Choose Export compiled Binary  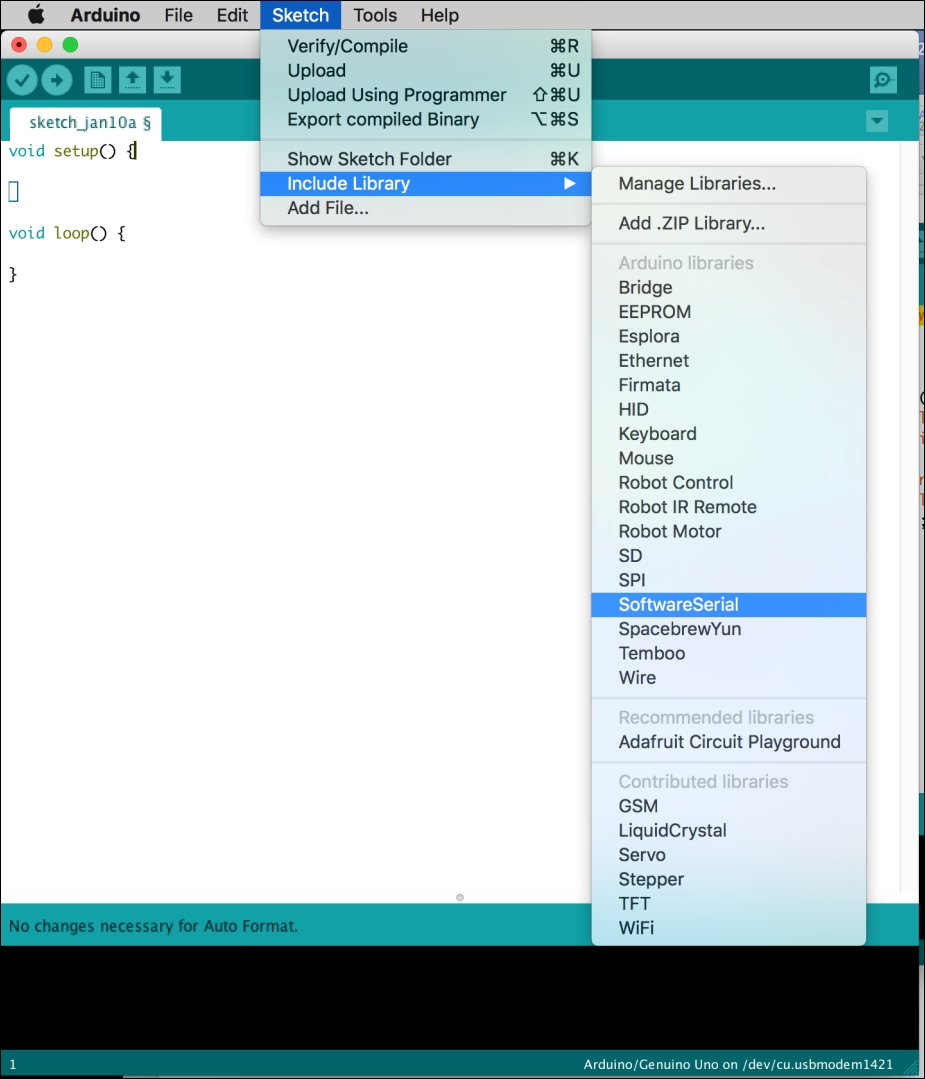[425, 119]
